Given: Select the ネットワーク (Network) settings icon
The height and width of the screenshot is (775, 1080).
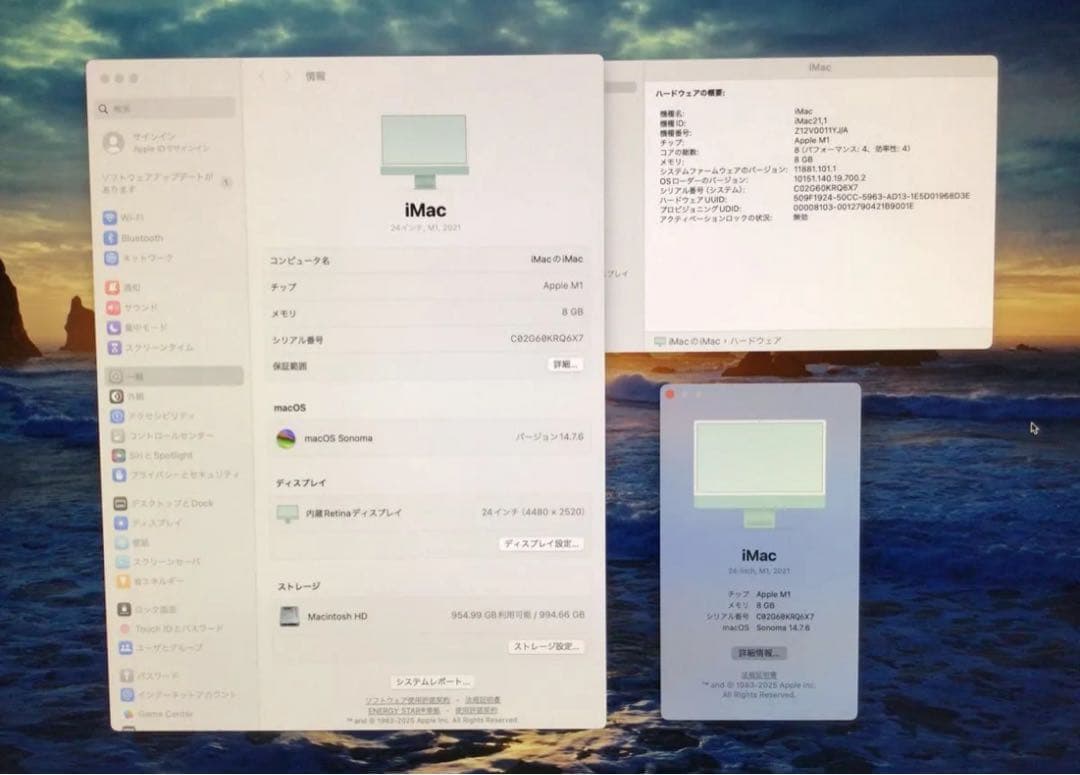Looking at the screenshot, I should (148, 258).
